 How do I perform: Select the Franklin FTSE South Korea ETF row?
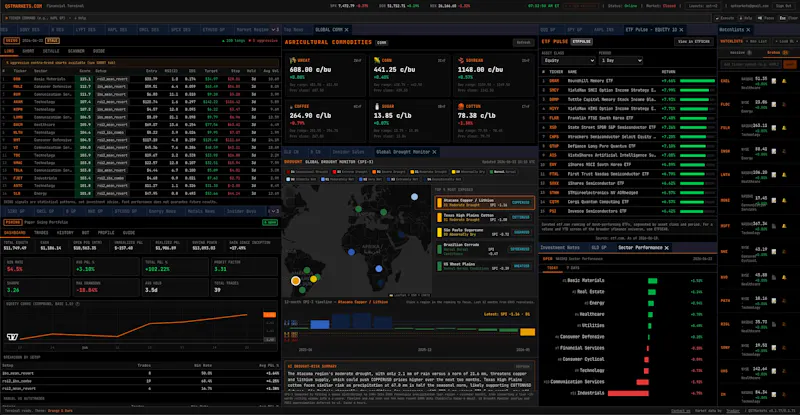click(x=628, y=118)
